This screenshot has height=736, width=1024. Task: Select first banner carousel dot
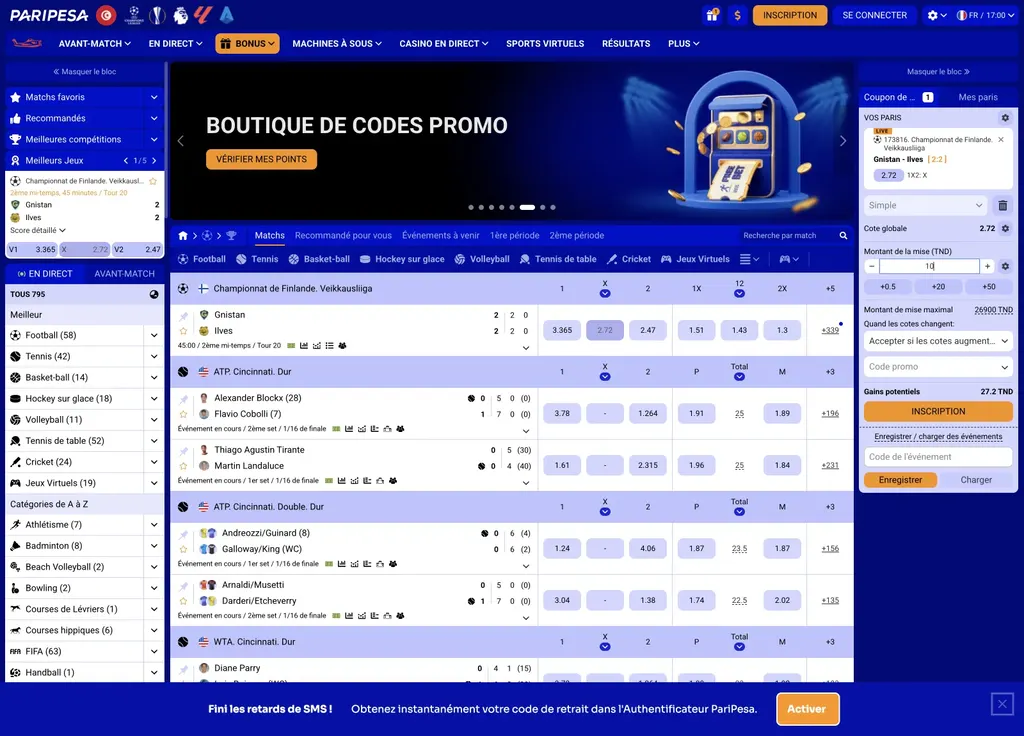point(471,208)
